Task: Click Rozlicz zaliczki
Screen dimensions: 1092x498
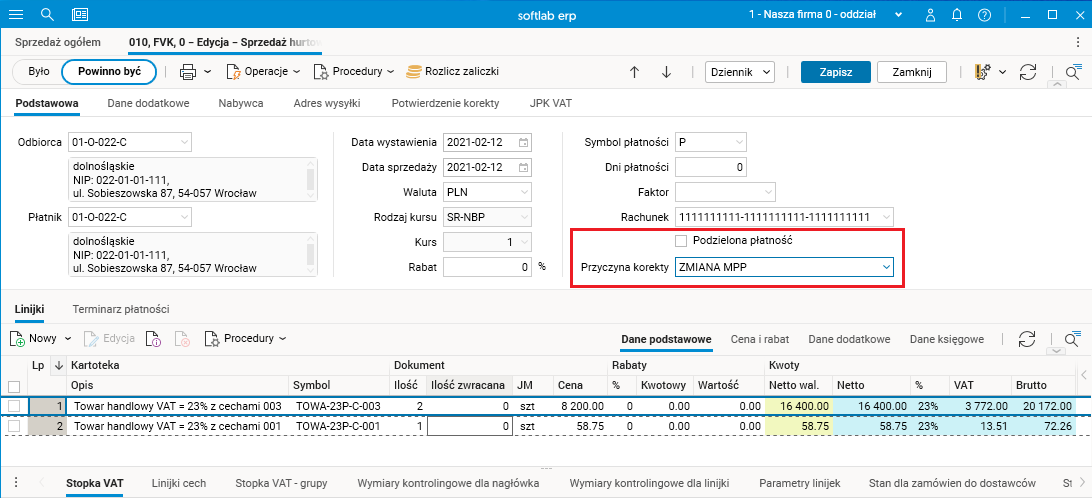Action: click(452, 72)
